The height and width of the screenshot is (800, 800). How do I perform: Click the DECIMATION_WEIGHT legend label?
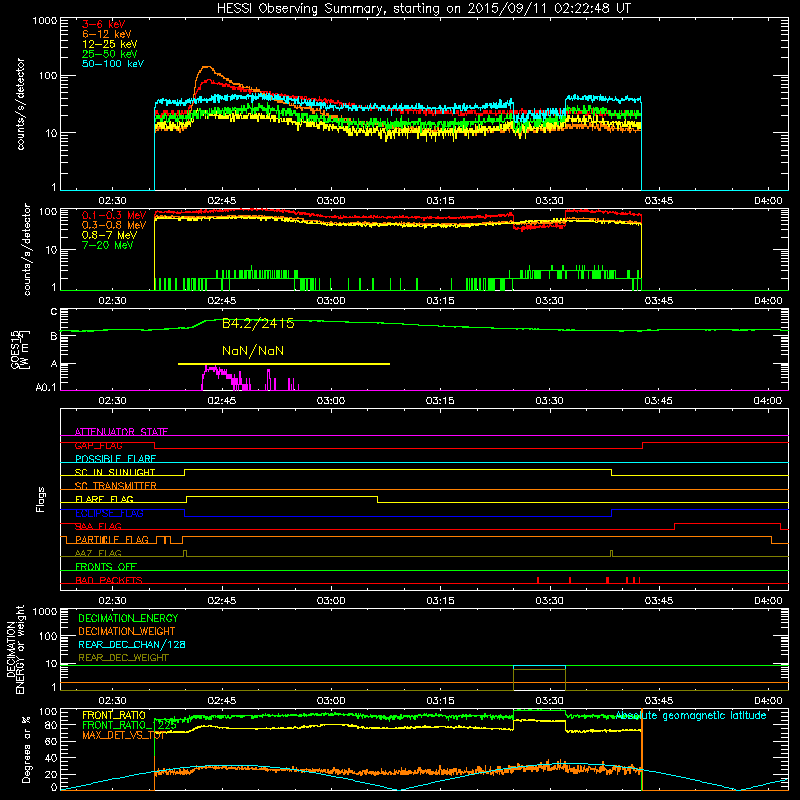127,631
